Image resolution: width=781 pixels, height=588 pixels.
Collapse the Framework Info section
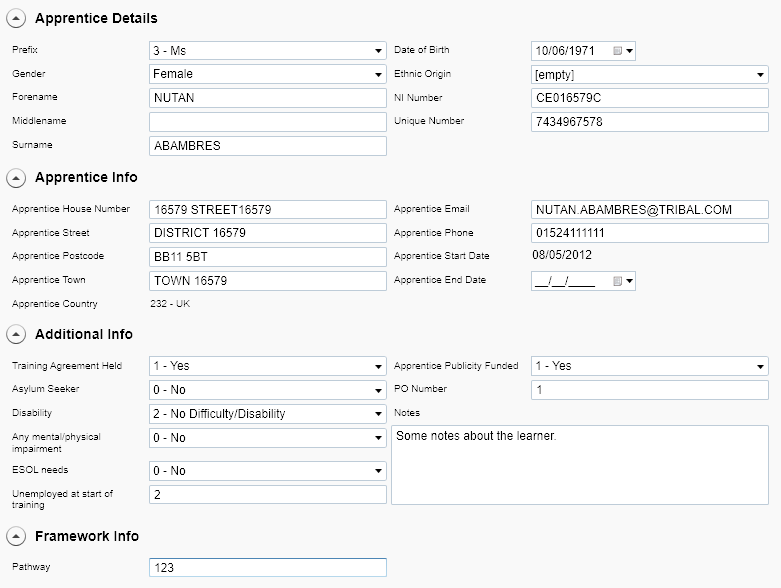16,537
